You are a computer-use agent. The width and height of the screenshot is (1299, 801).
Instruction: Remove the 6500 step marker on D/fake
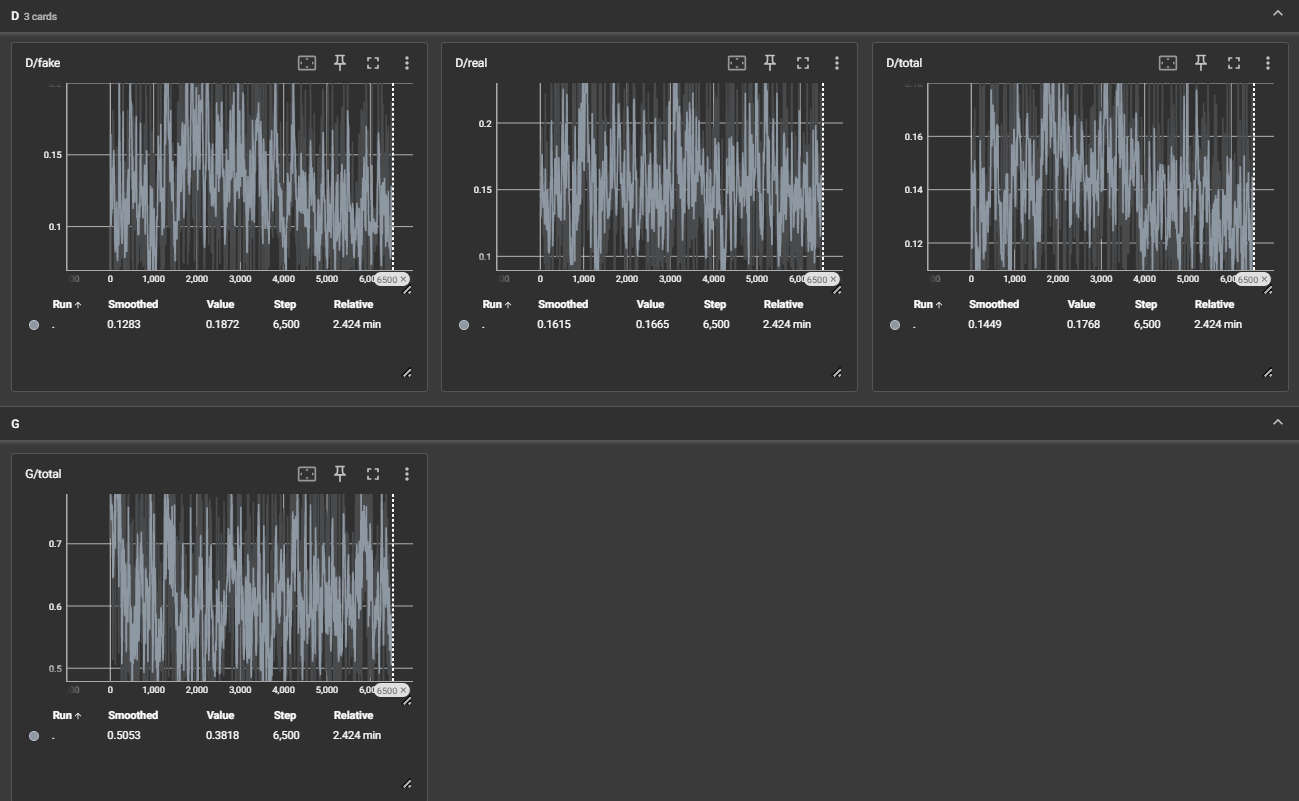point(404,280)
